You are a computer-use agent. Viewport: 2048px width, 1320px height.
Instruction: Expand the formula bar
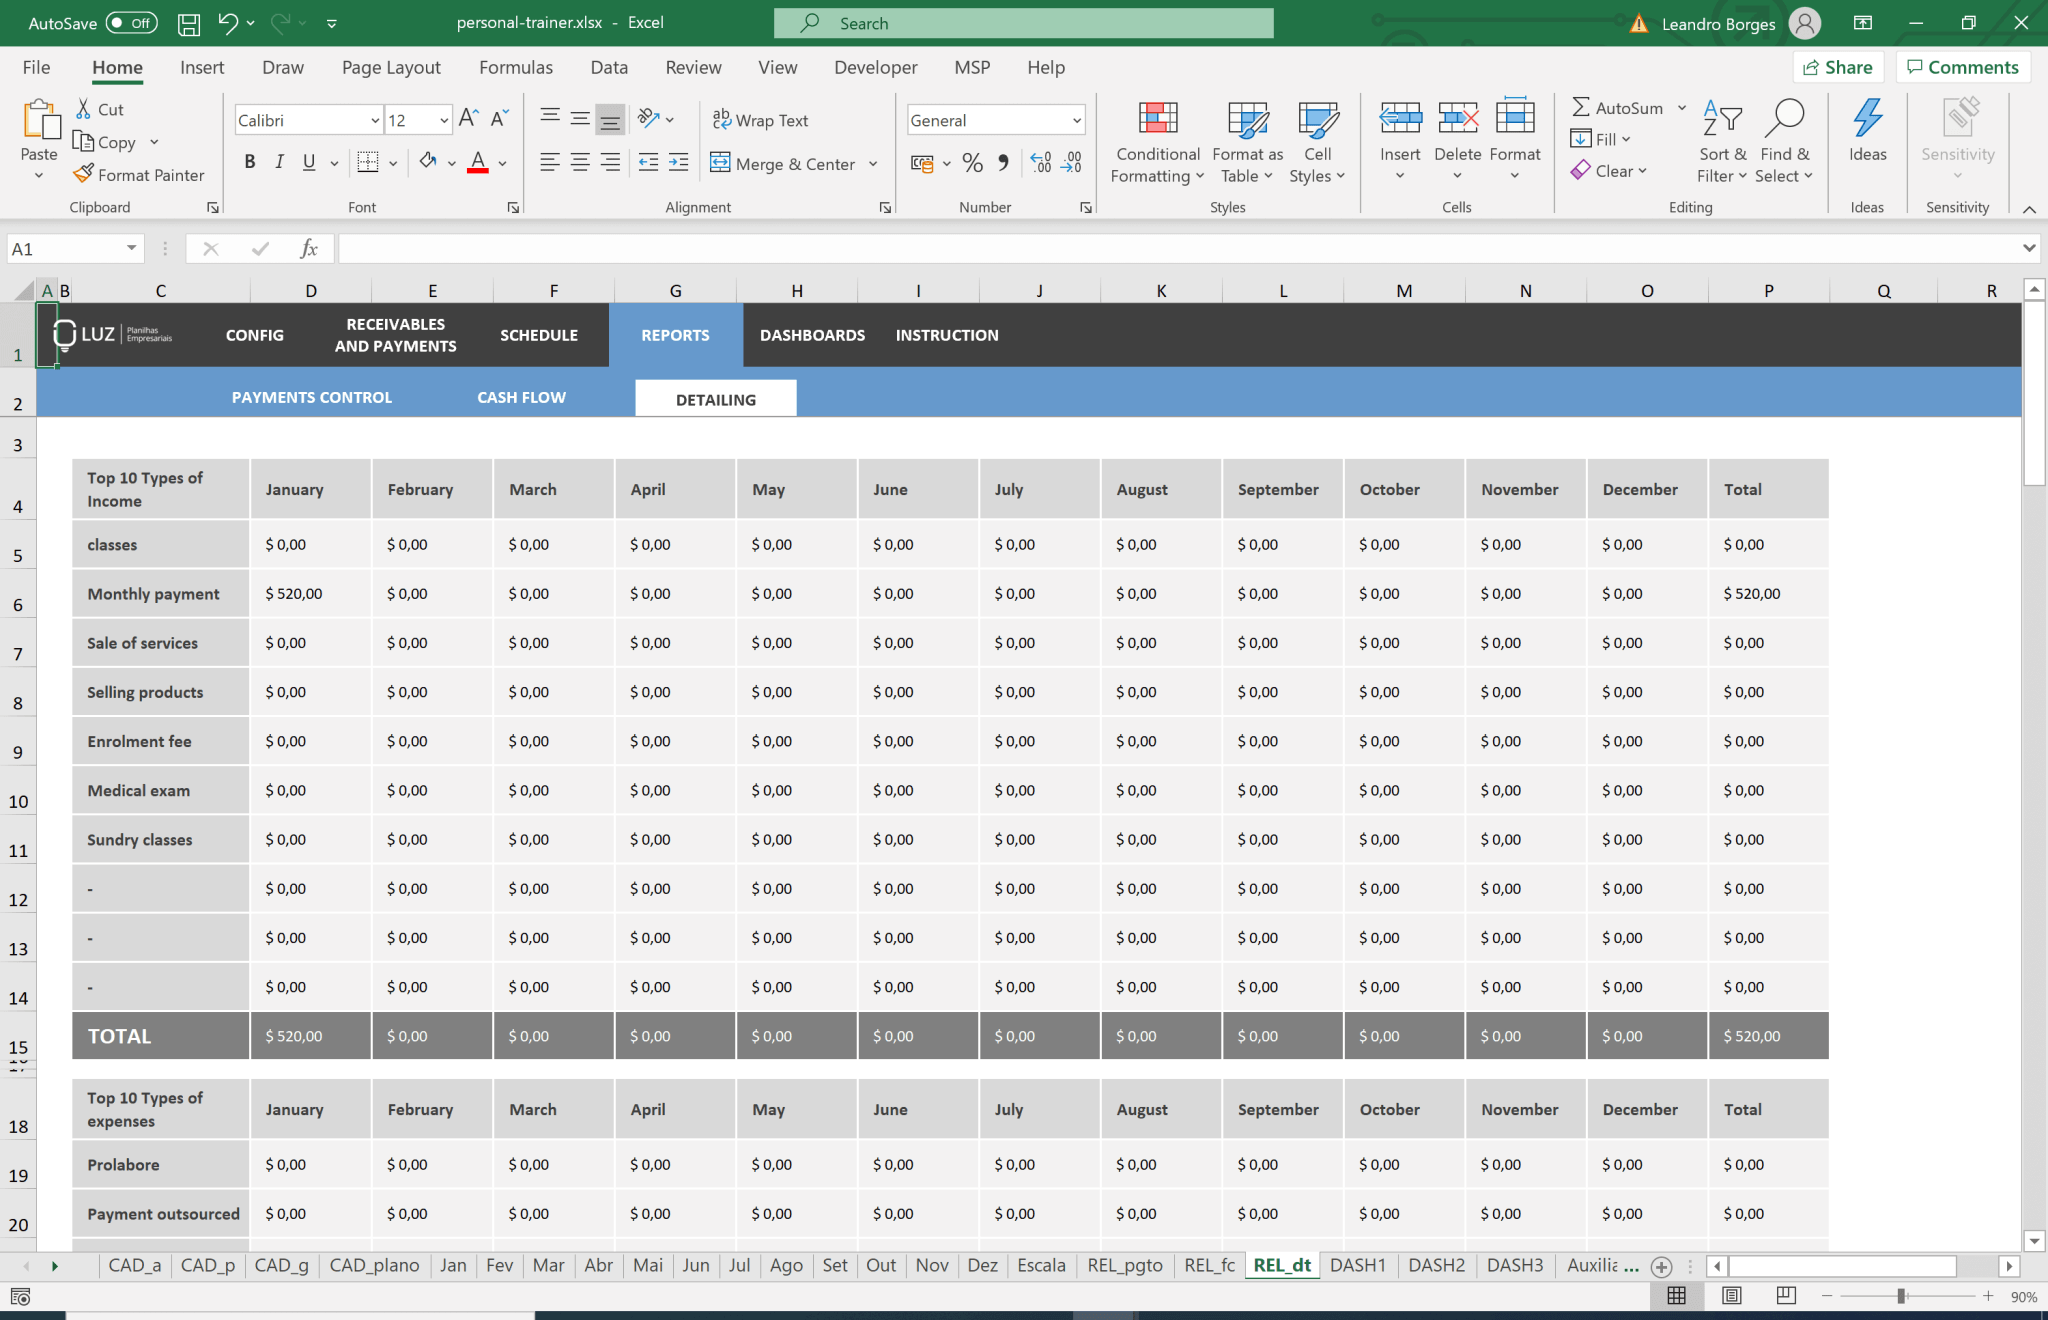coord(2029,248)
